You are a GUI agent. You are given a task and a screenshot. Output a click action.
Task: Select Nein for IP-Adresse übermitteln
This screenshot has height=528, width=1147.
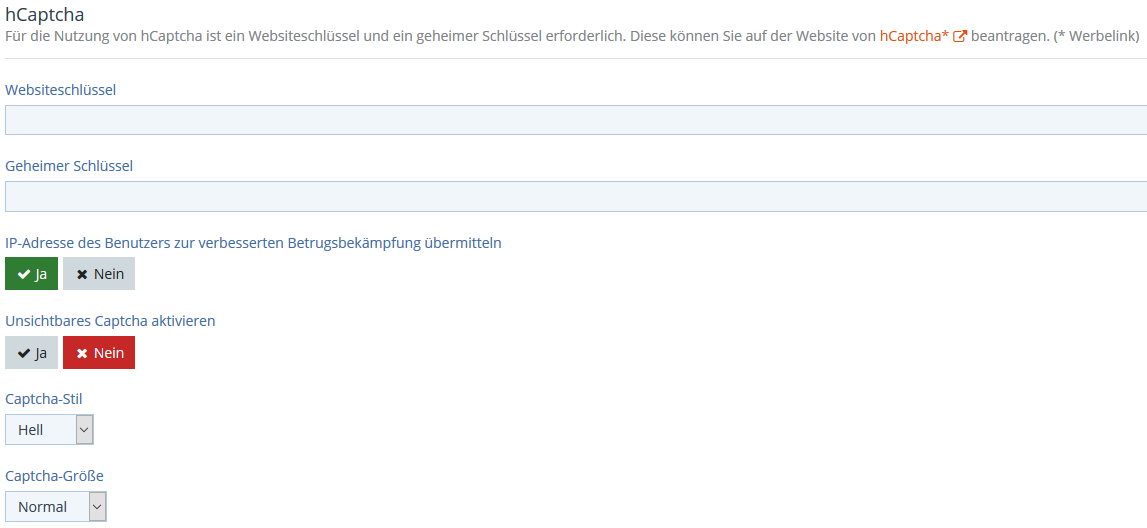[x=99, y=274]
